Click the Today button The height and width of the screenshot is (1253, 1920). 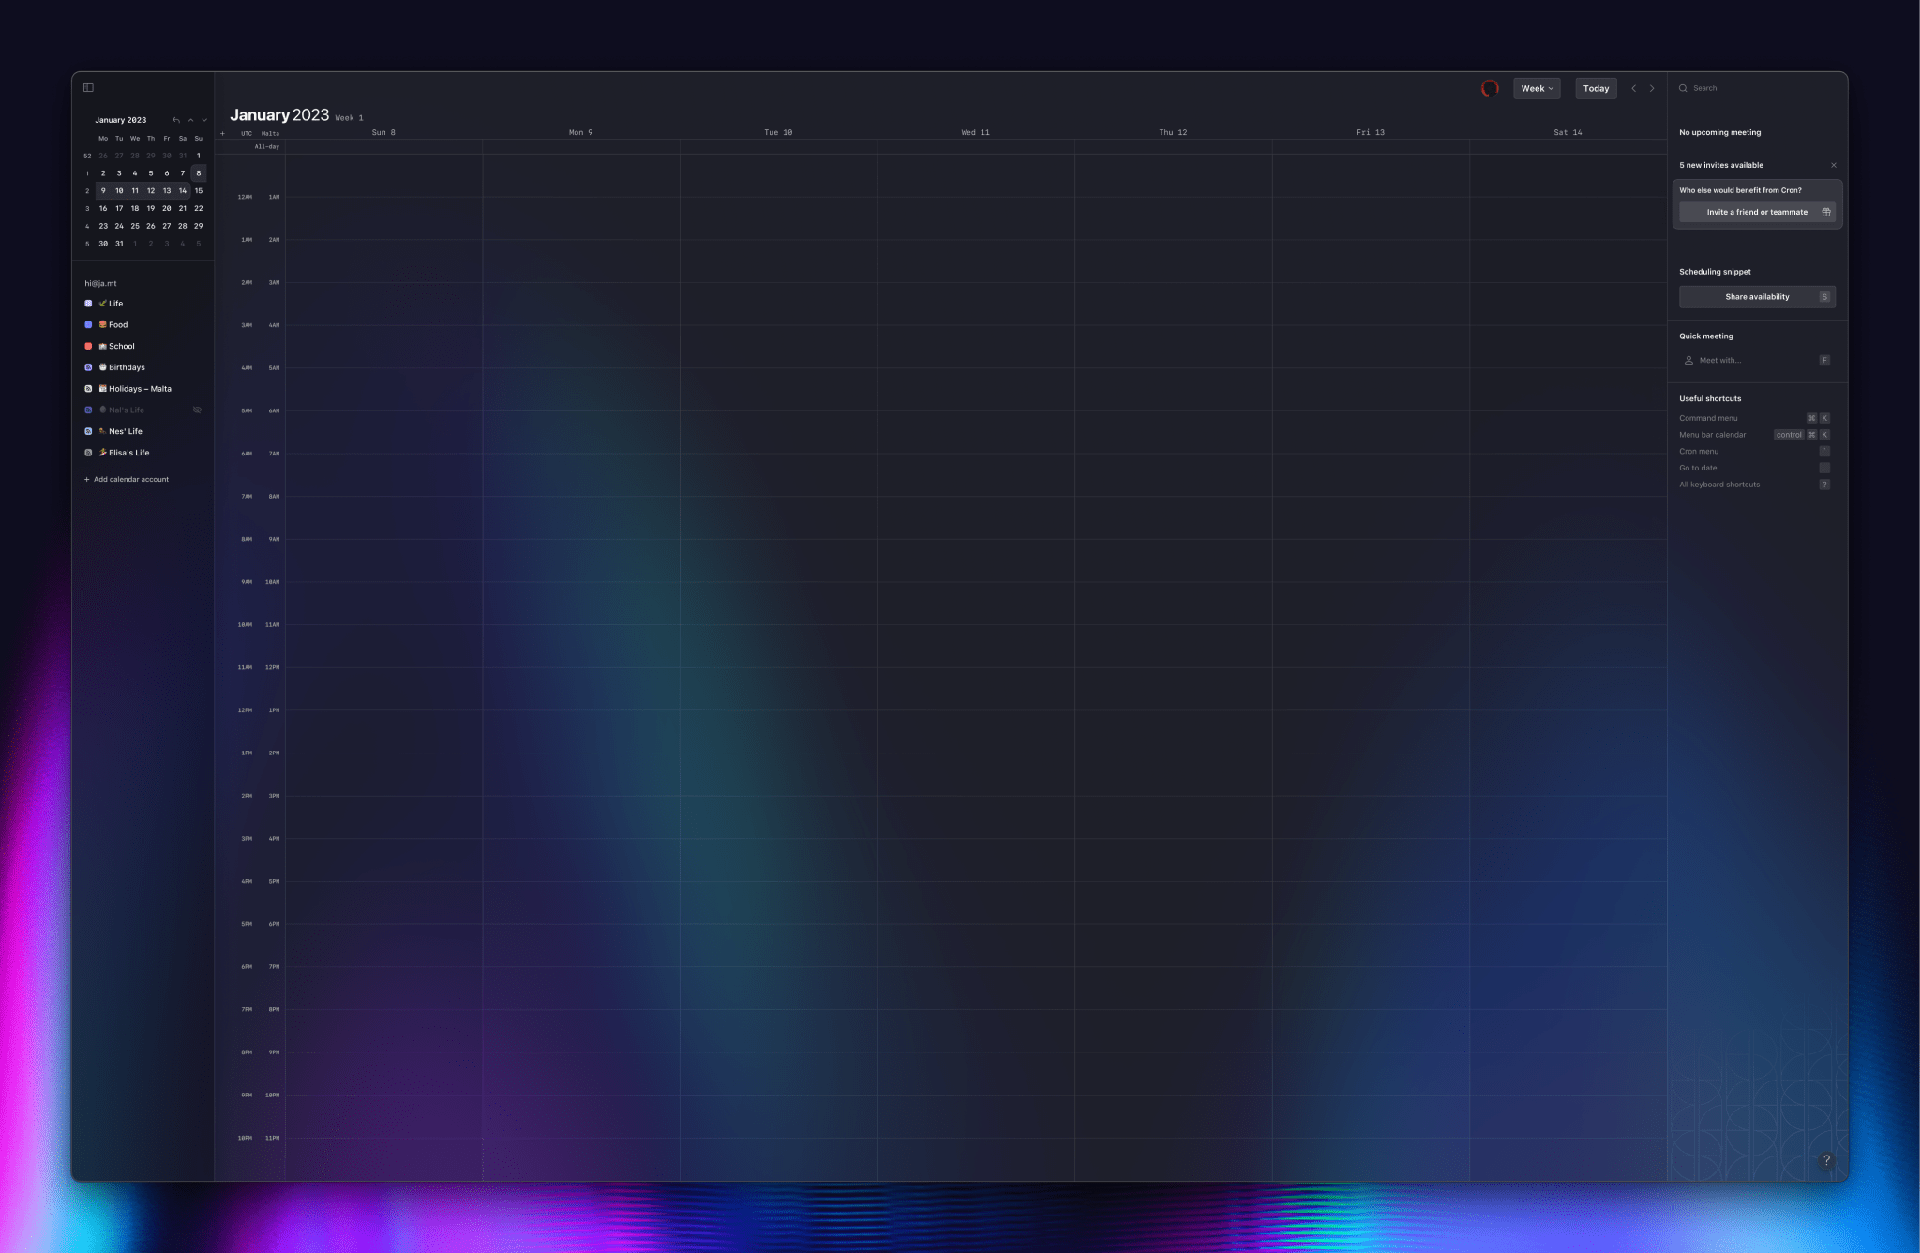click(1596, 88)
